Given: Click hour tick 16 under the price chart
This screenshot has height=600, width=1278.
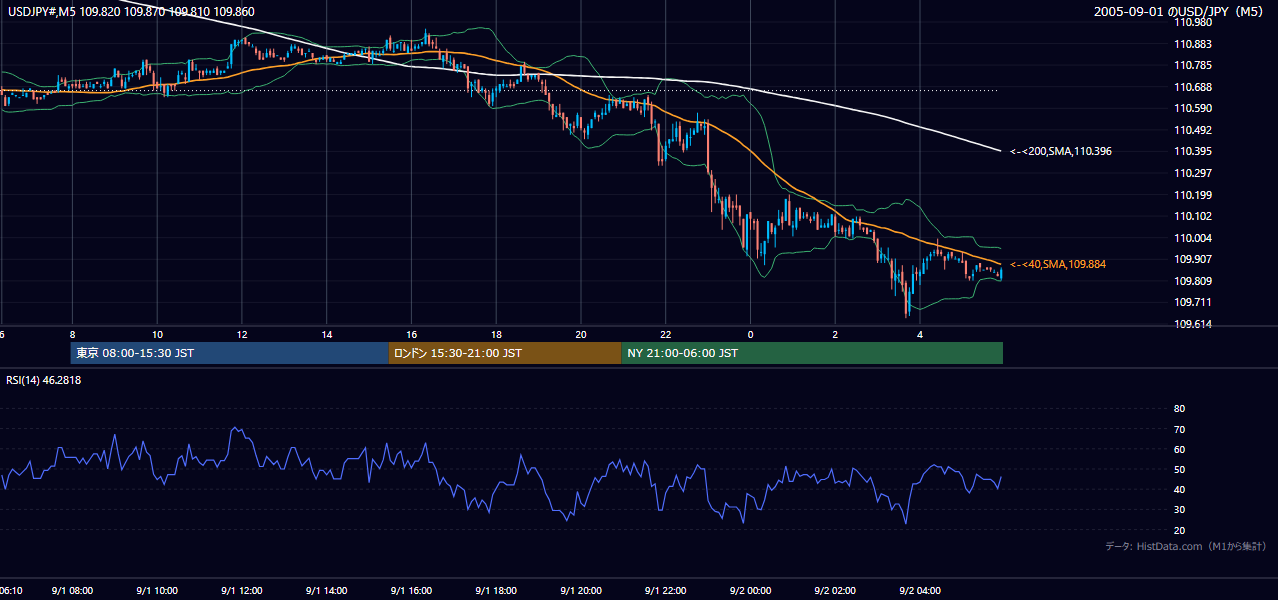Looking at the screenshot, I should (x=411, y=335).
